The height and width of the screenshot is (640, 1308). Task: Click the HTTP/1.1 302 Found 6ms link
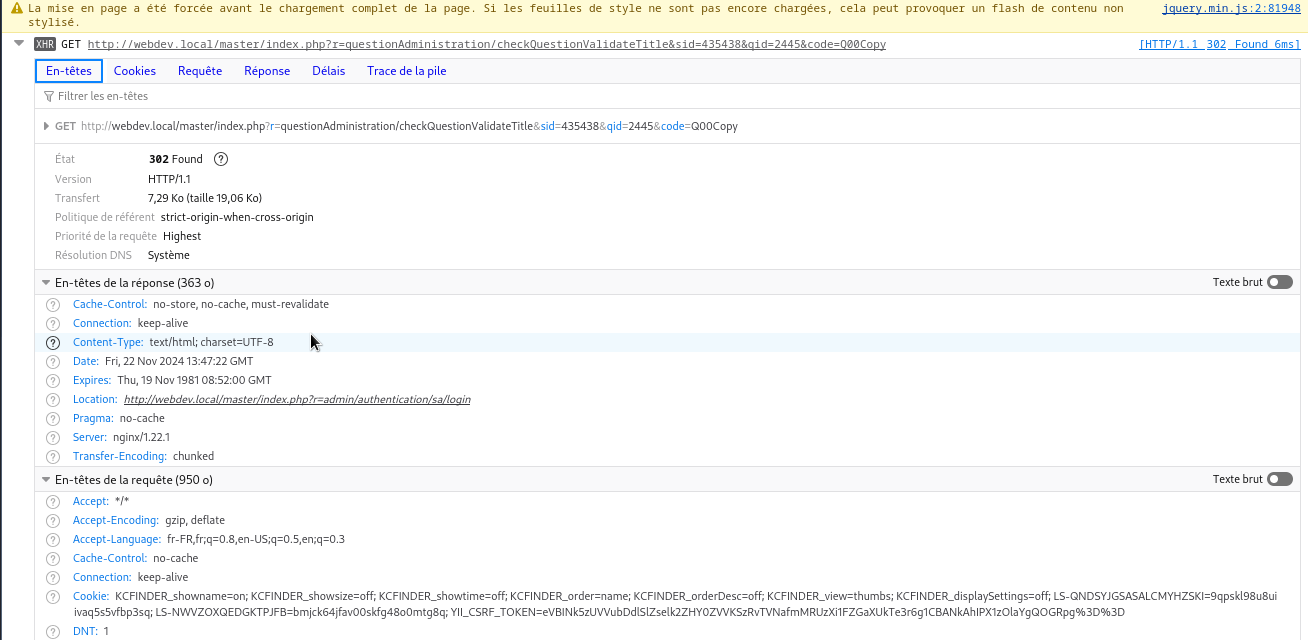pyautogui.click(x=1220, y=44)
